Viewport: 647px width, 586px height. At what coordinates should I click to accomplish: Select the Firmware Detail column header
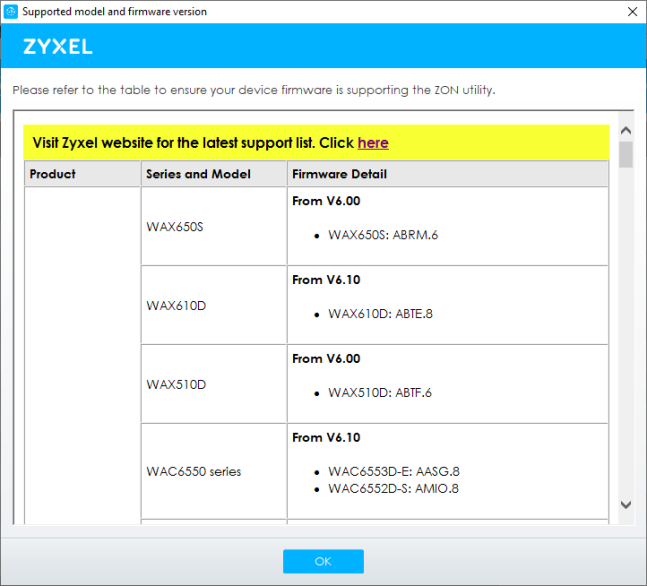click(339, 174)
